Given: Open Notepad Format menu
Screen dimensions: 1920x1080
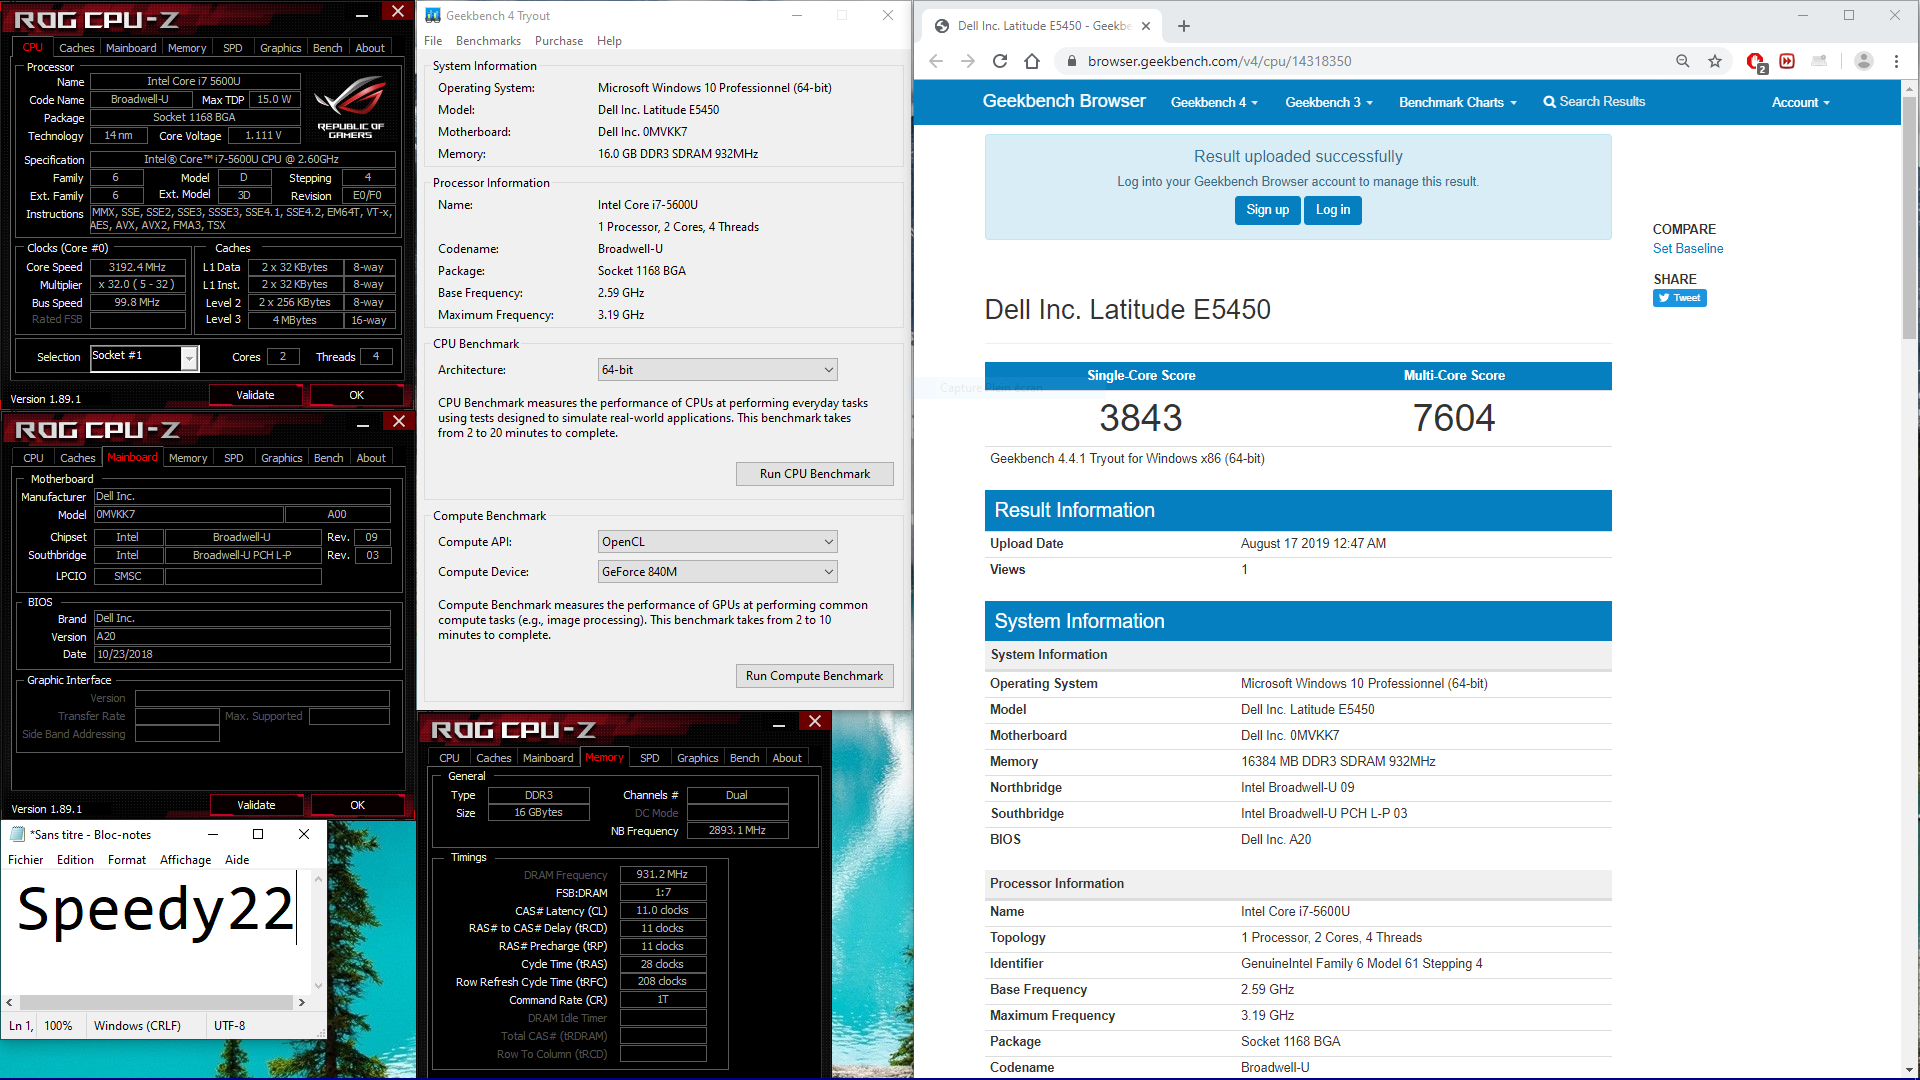Looking at the screenshot, I should 127,860.
